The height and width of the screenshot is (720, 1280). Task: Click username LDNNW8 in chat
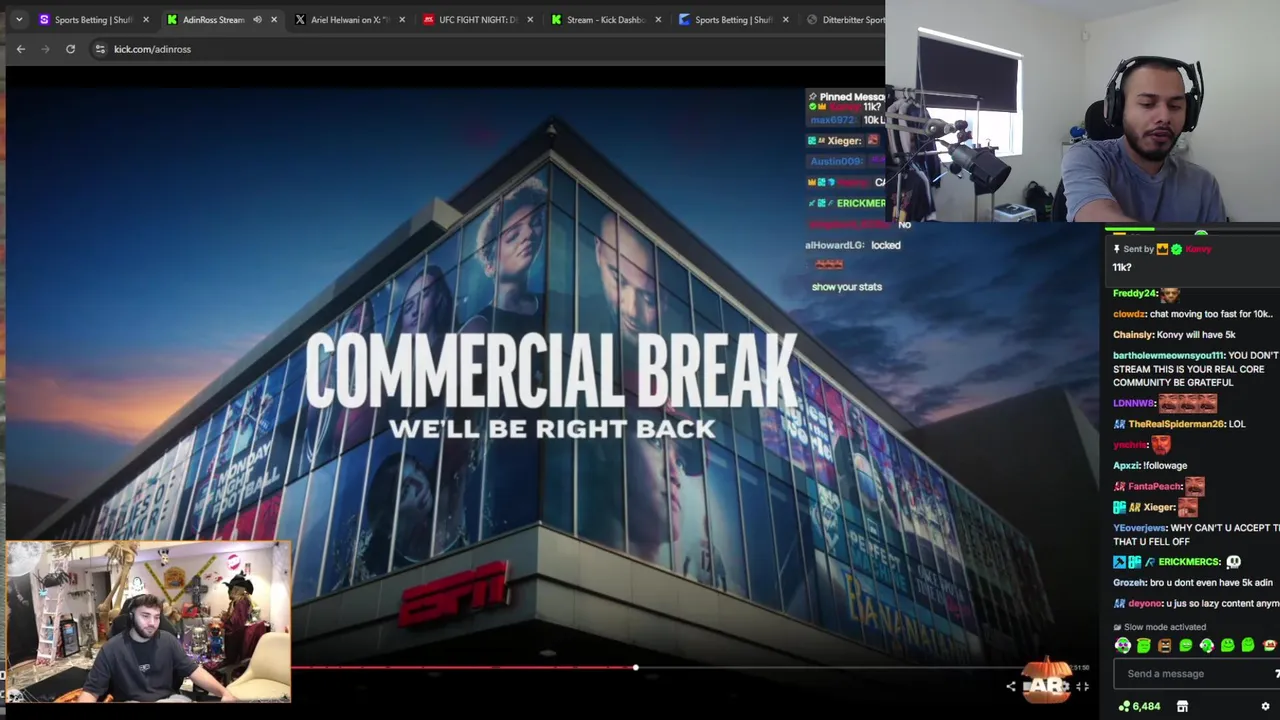(x=1134, y=403)
